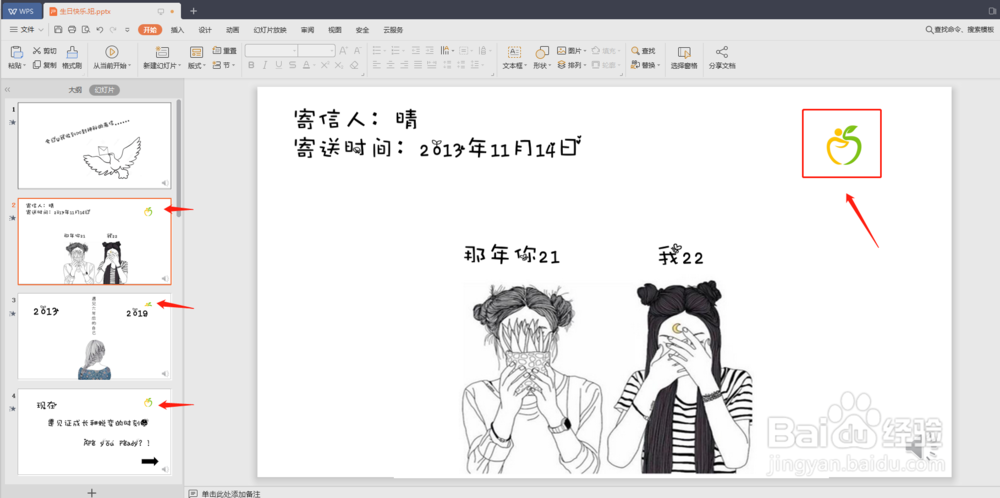Open font color A picker
Viewport: 1000px width, 498px height.
click(308, 65)
